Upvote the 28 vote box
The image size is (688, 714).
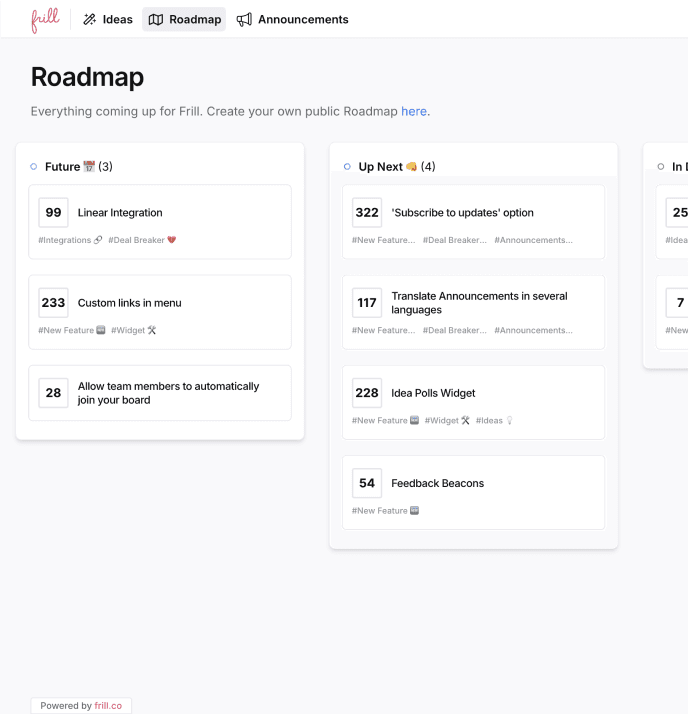click(53, 393)
